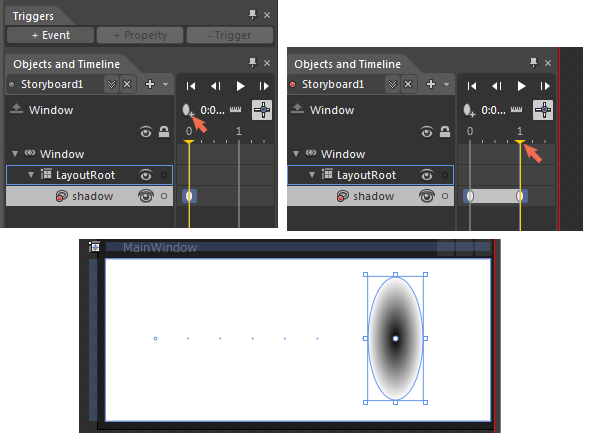Select shadow row in right panel
600x433 pixels.
(x=370, y=196)
